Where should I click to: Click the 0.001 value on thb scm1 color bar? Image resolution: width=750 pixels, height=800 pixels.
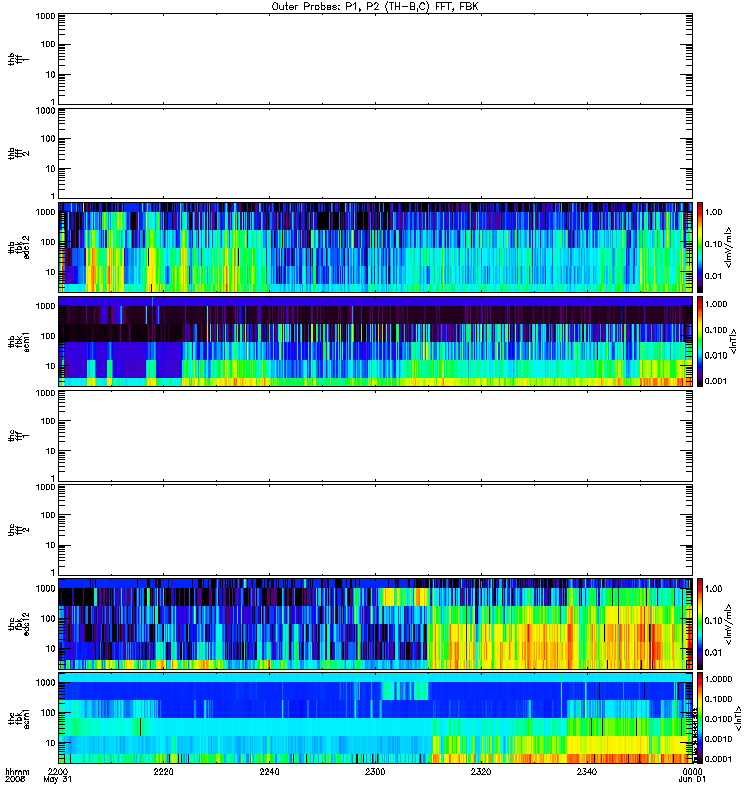[x=716, y=381]
